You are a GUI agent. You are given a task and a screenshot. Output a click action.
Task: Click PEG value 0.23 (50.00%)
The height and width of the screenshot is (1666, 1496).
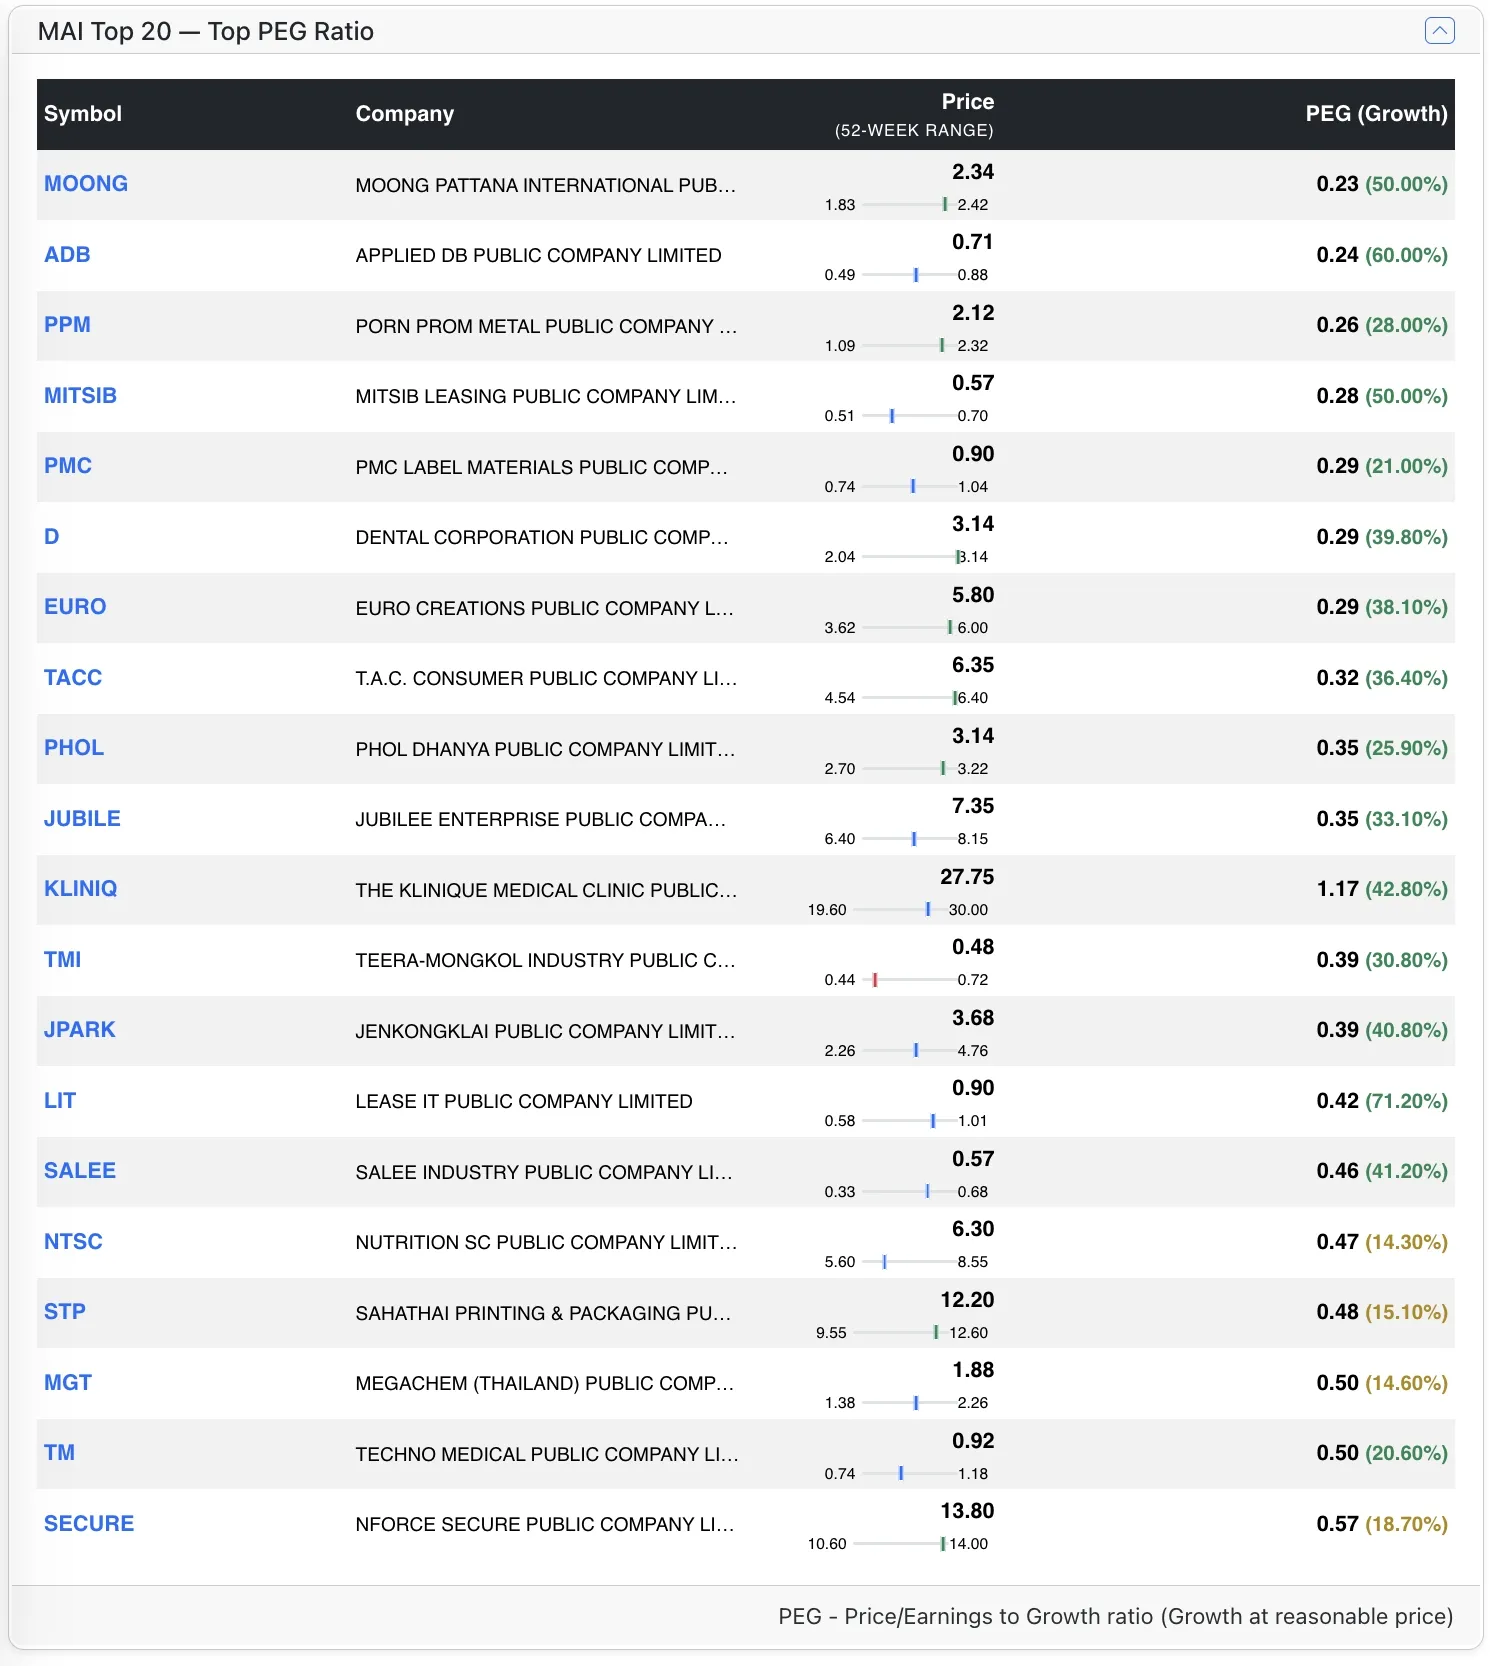[x=1382, y=184]
